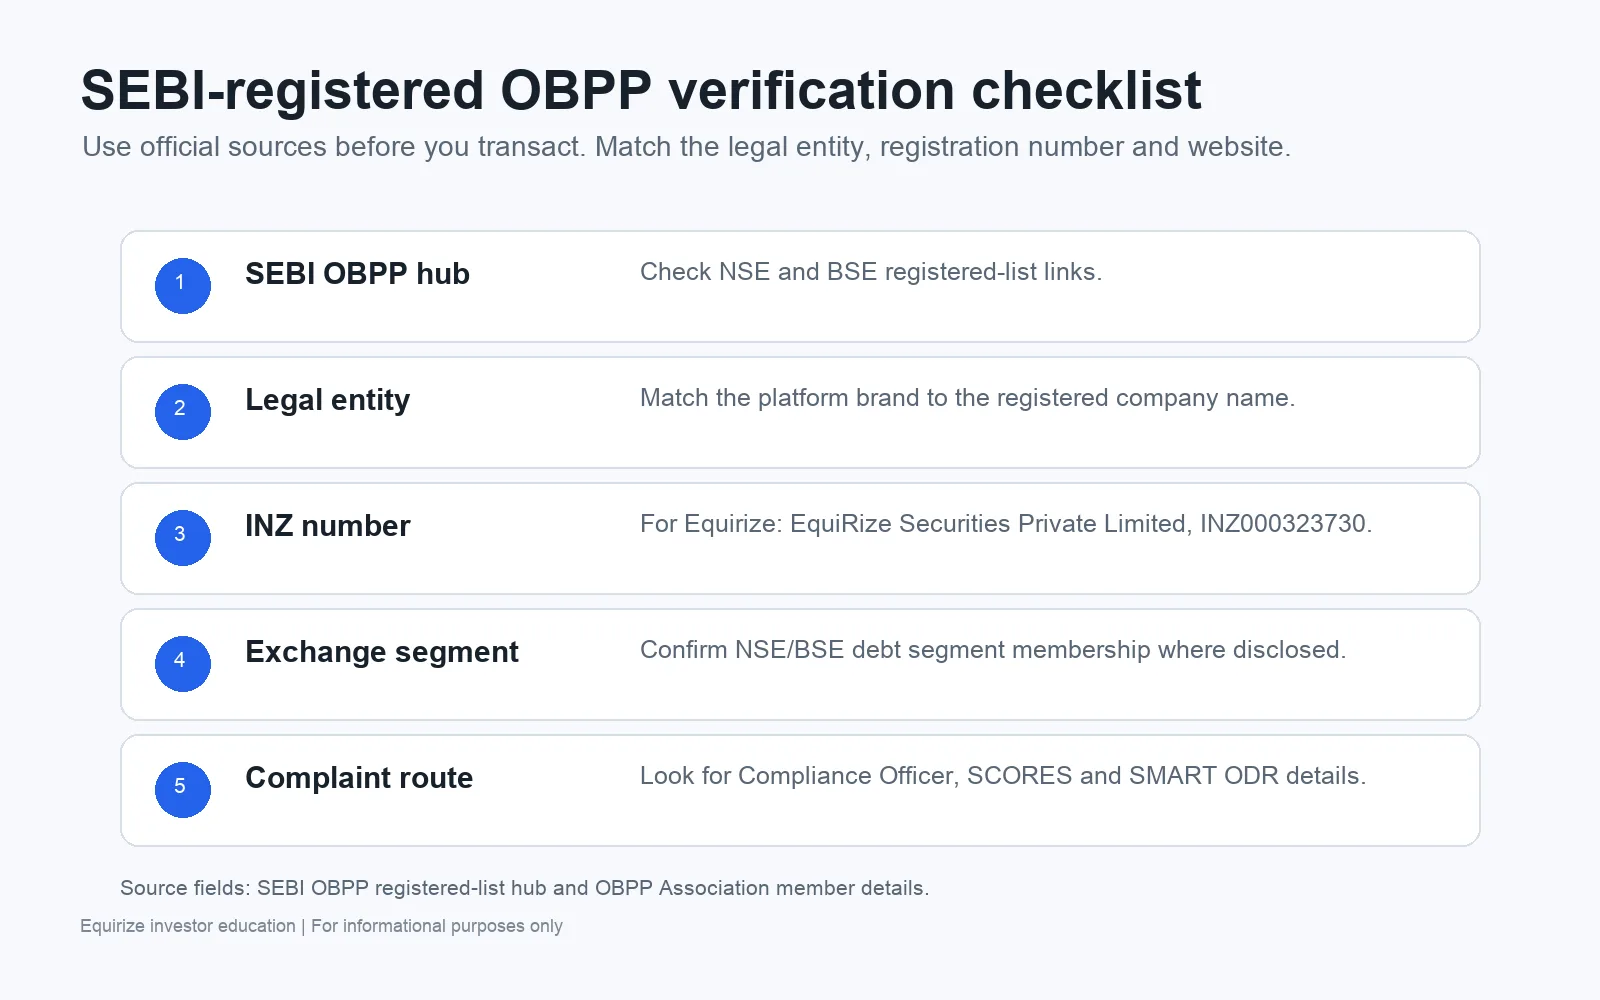Click the NSE and BSE registered-list links text
The image size is (1600, 1000).
pyautogui.click(x=871, y=272)
